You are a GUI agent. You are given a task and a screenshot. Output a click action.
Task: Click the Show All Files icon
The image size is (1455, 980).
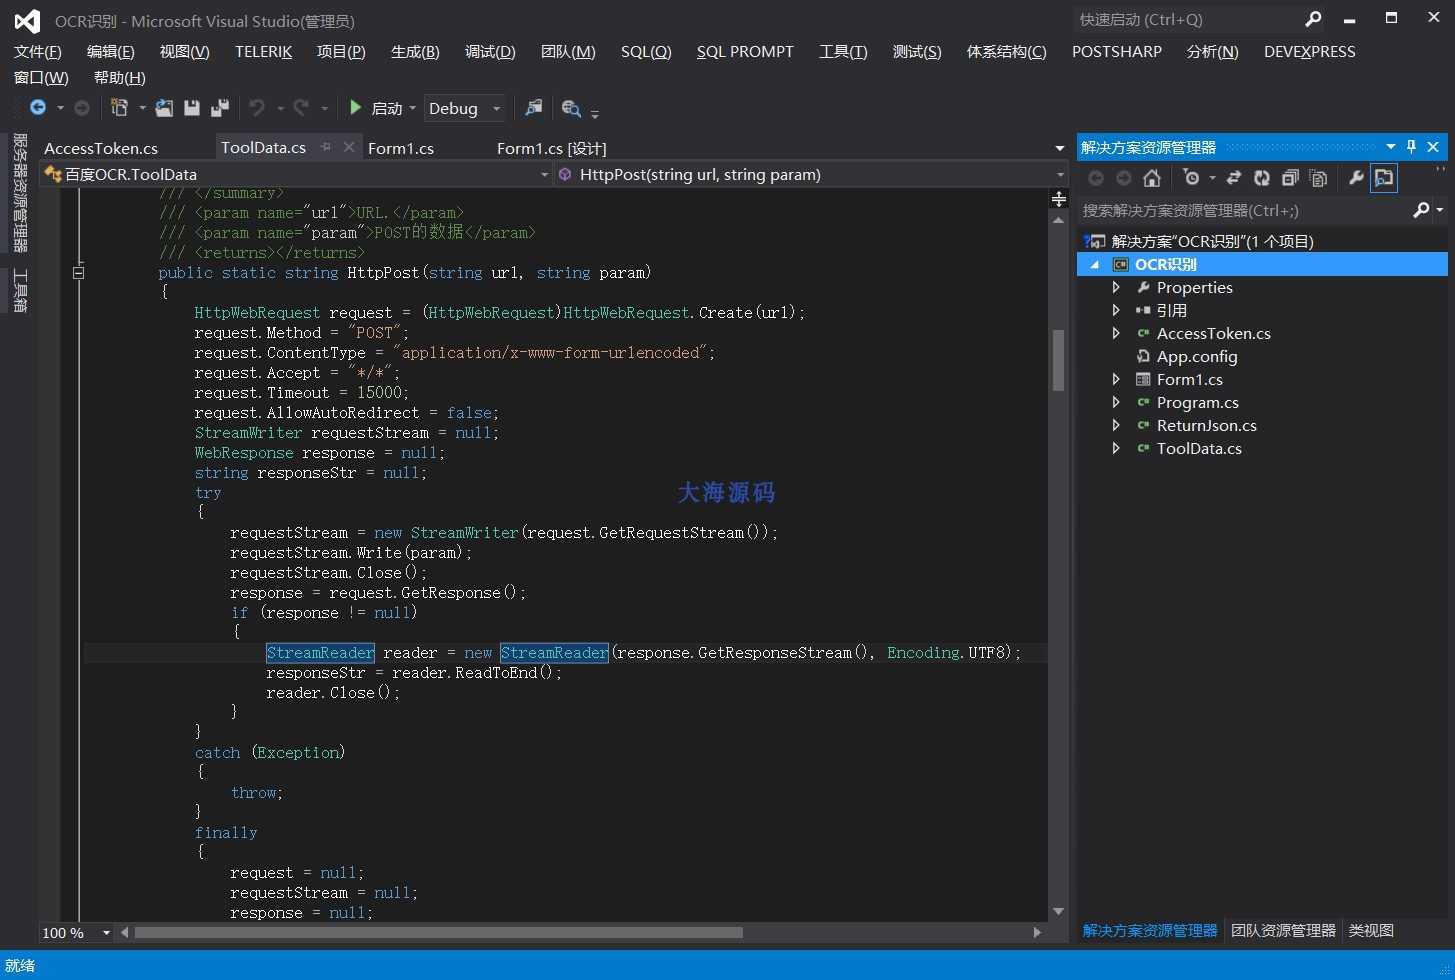[x=1319, y=178]
